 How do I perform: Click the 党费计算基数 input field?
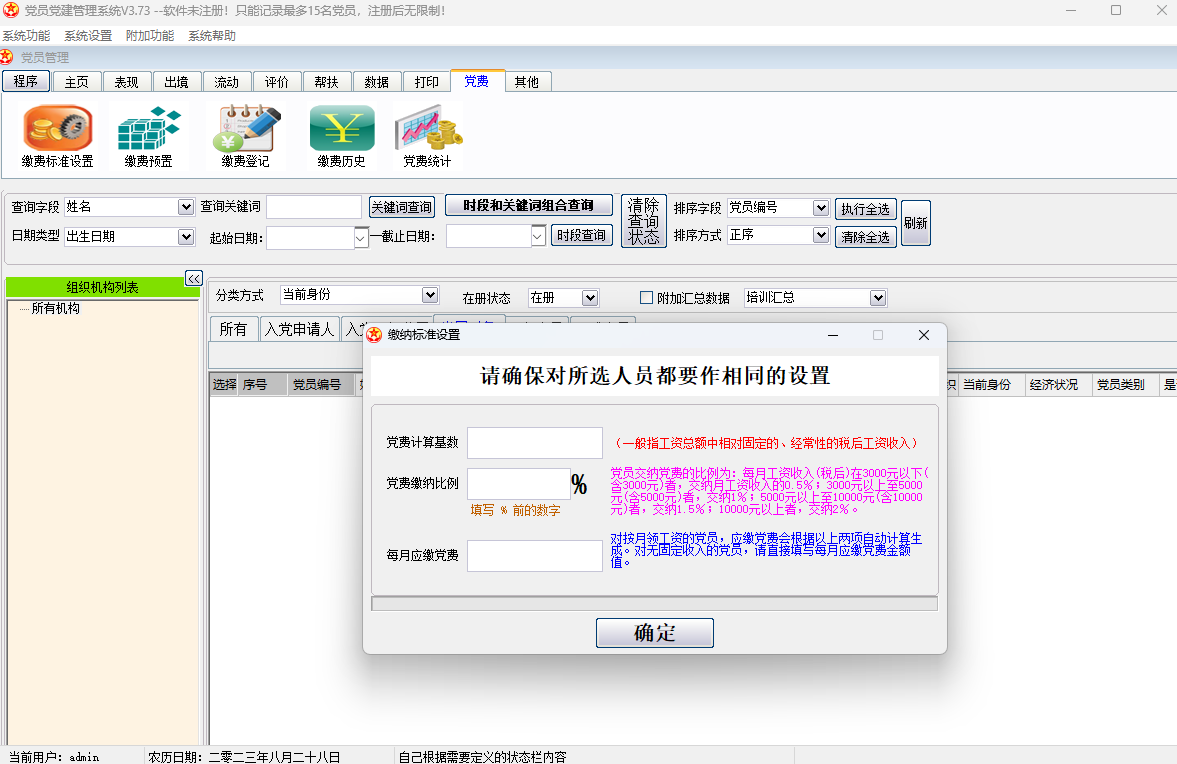click(x=534, y=442)
